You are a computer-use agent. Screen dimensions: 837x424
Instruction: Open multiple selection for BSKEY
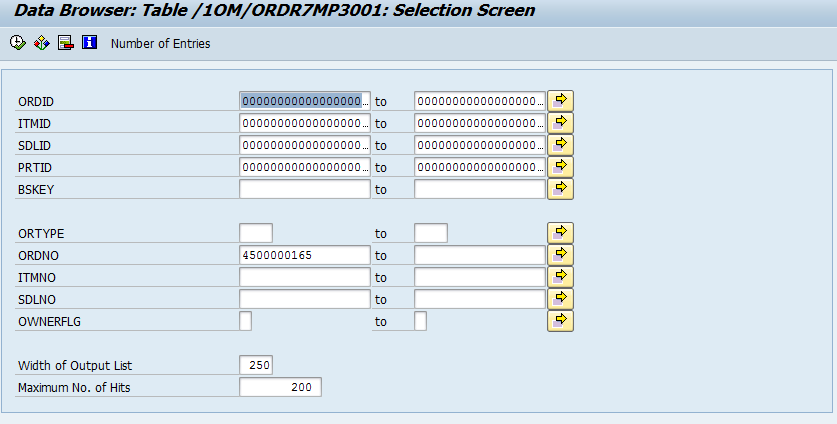(x=560, y=189)
